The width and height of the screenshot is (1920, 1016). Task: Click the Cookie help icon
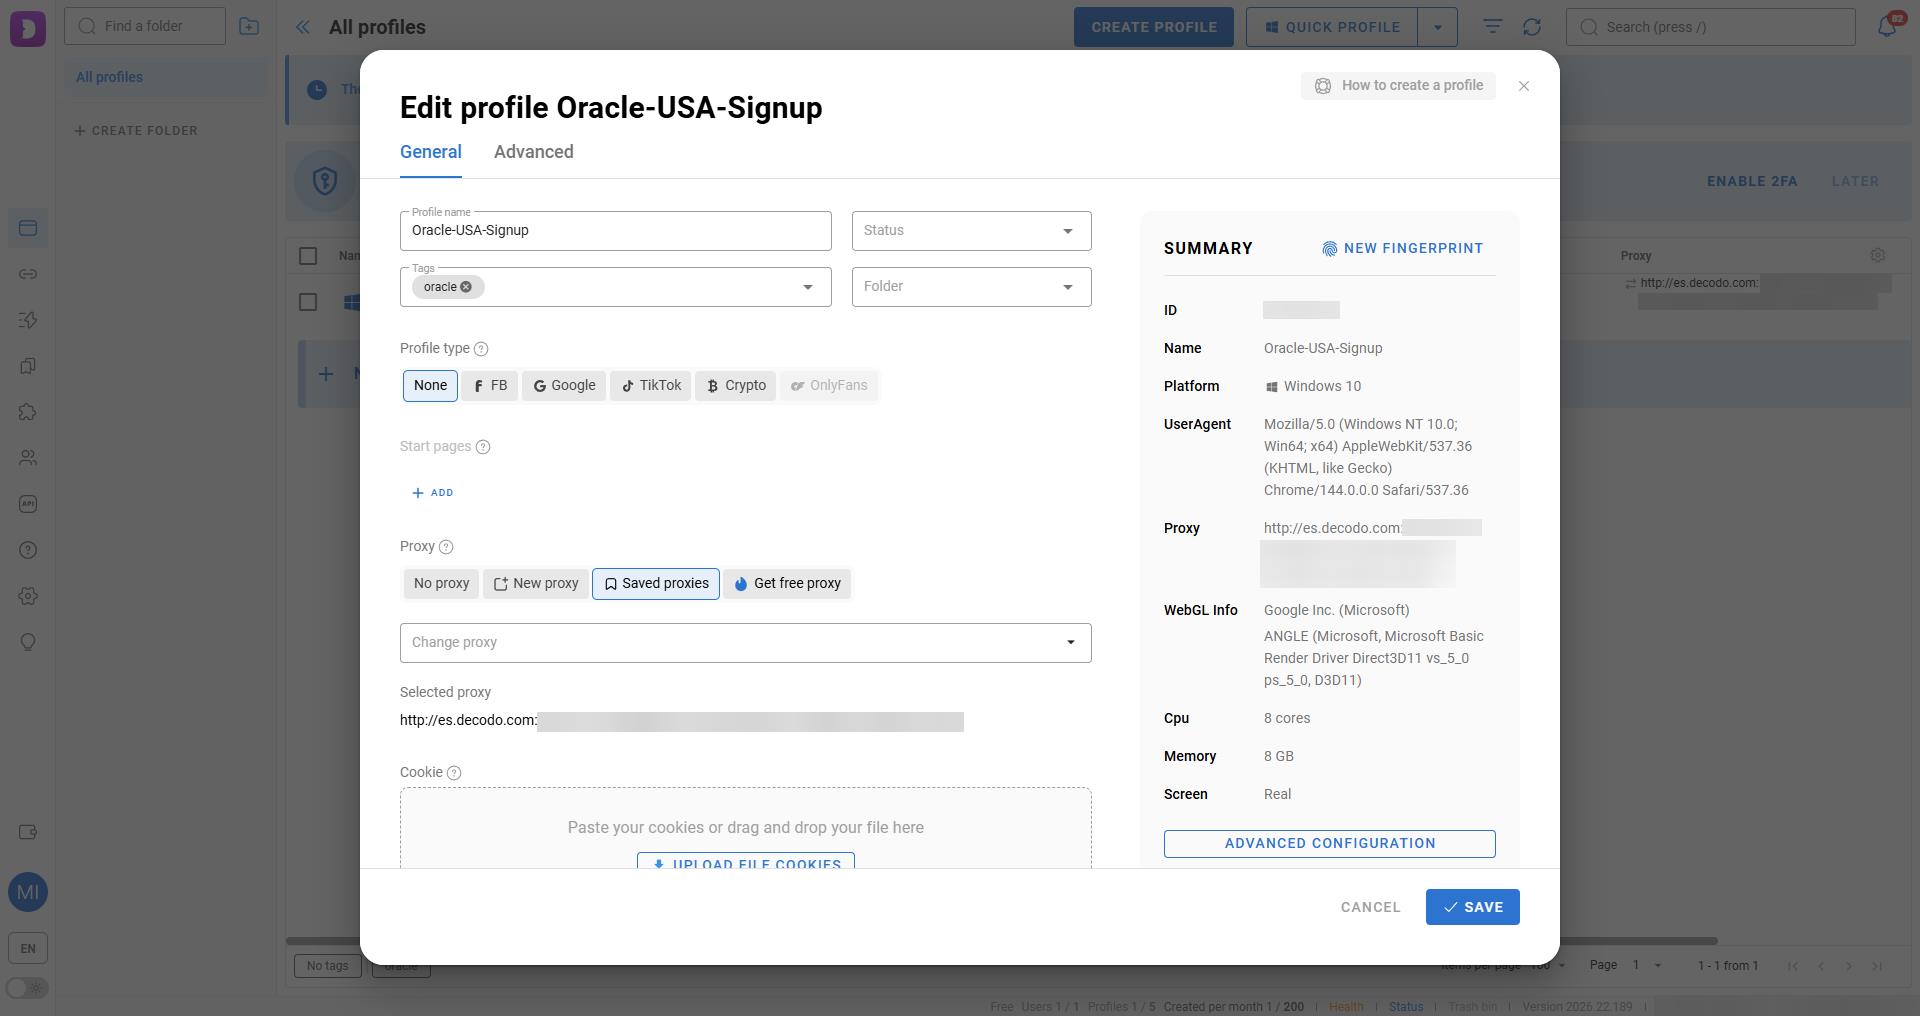[454, 773]
